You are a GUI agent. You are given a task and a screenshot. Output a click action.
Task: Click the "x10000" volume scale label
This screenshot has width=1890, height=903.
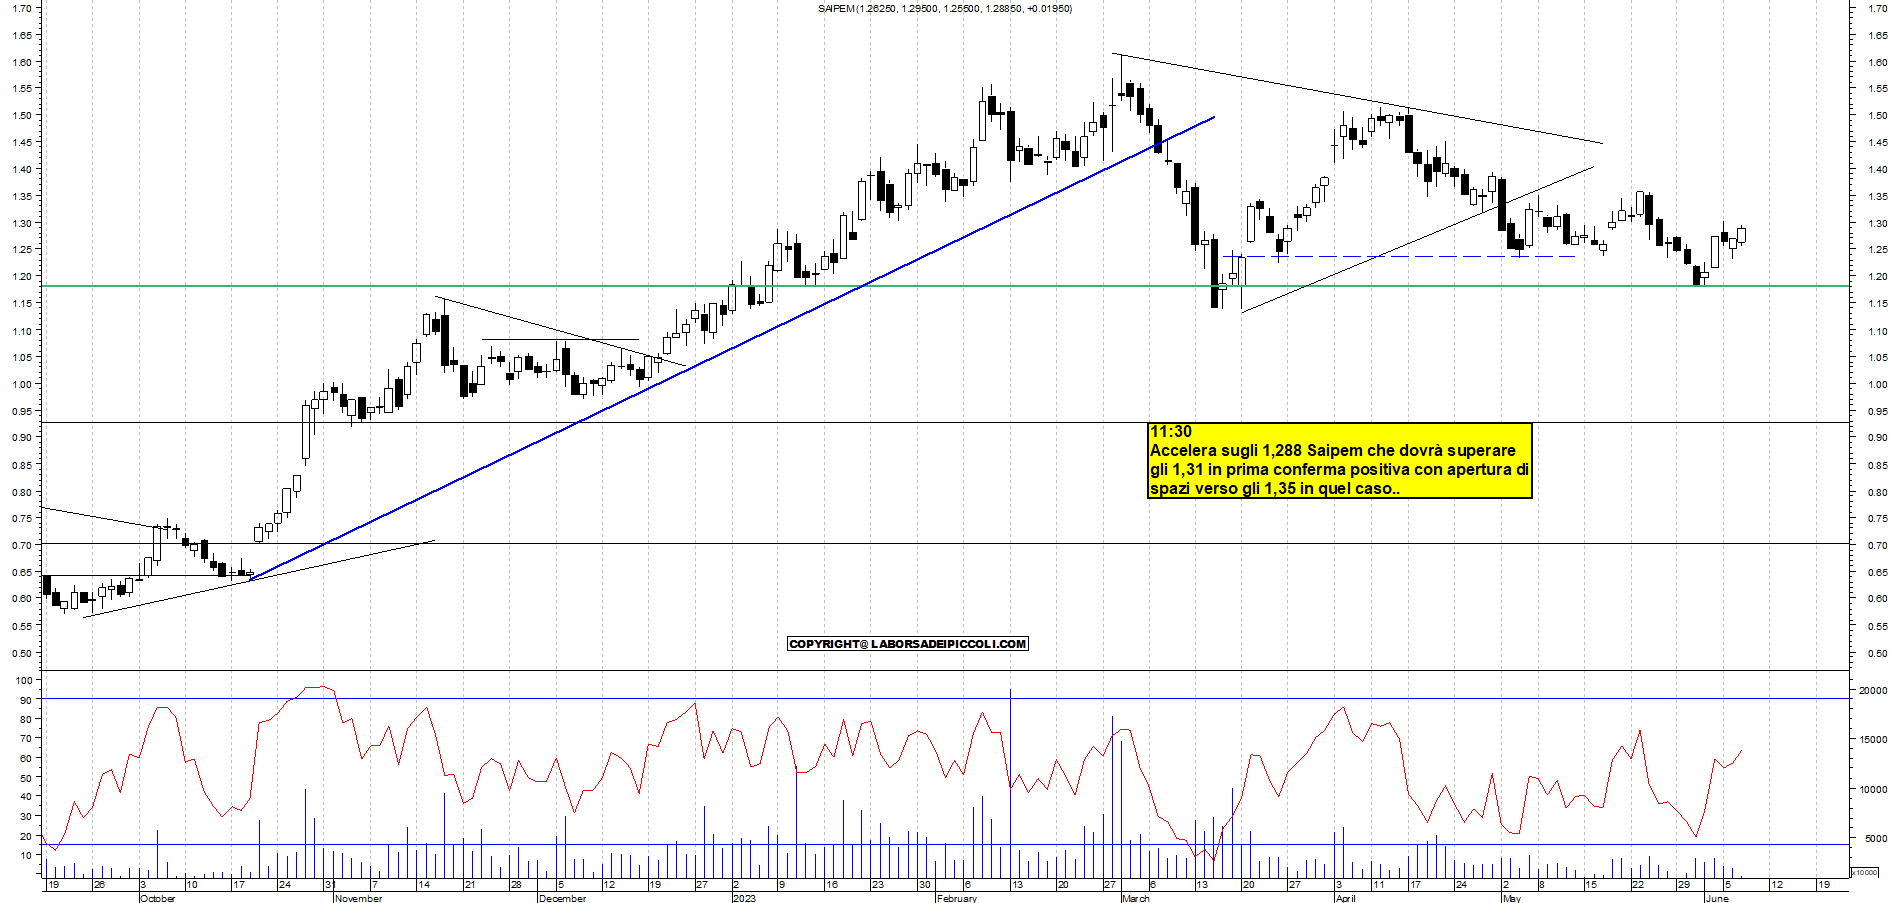pos(1865,872)
